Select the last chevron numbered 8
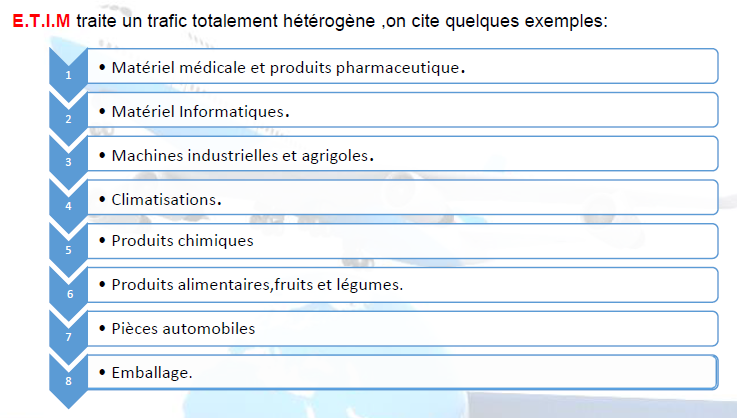737x418 pixels. 68,381
